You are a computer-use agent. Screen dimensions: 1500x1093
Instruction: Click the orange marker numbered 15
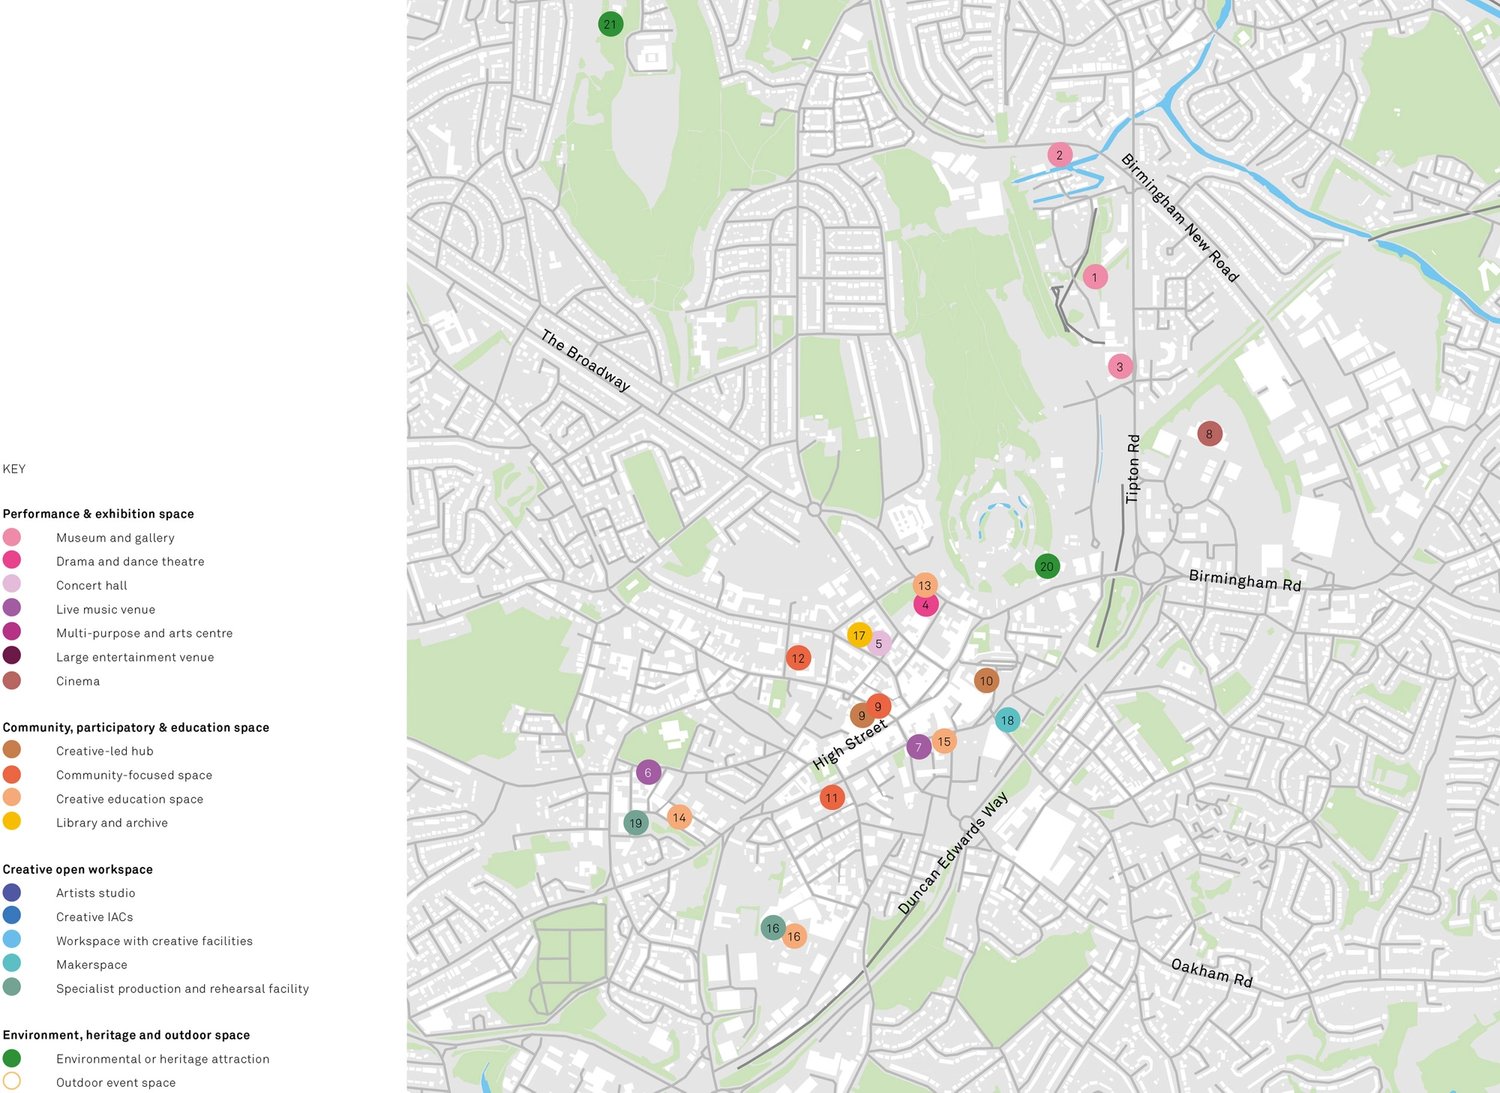(x=944, y=741)
